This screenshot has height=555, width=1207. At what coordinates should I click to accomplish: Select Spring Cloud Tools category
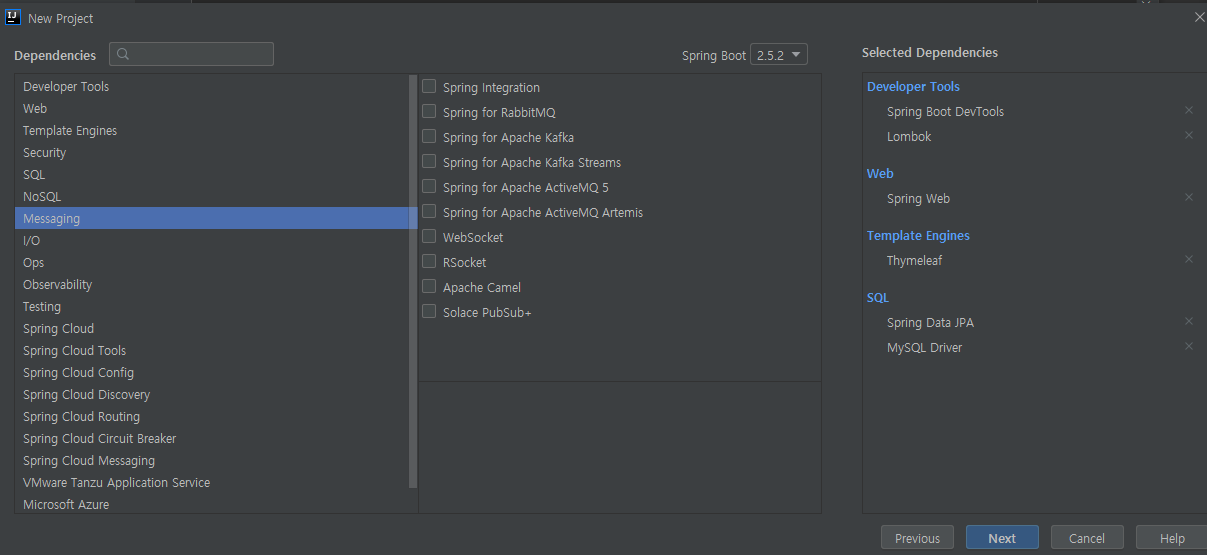[x=212, y=351]
